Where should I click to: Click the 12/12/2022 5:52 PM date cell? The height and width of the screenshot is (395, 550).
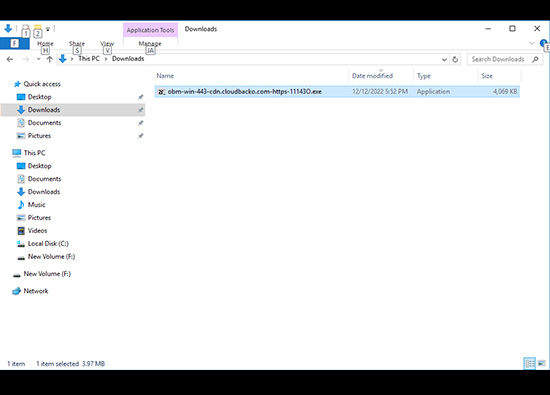(x=380, y=92)
